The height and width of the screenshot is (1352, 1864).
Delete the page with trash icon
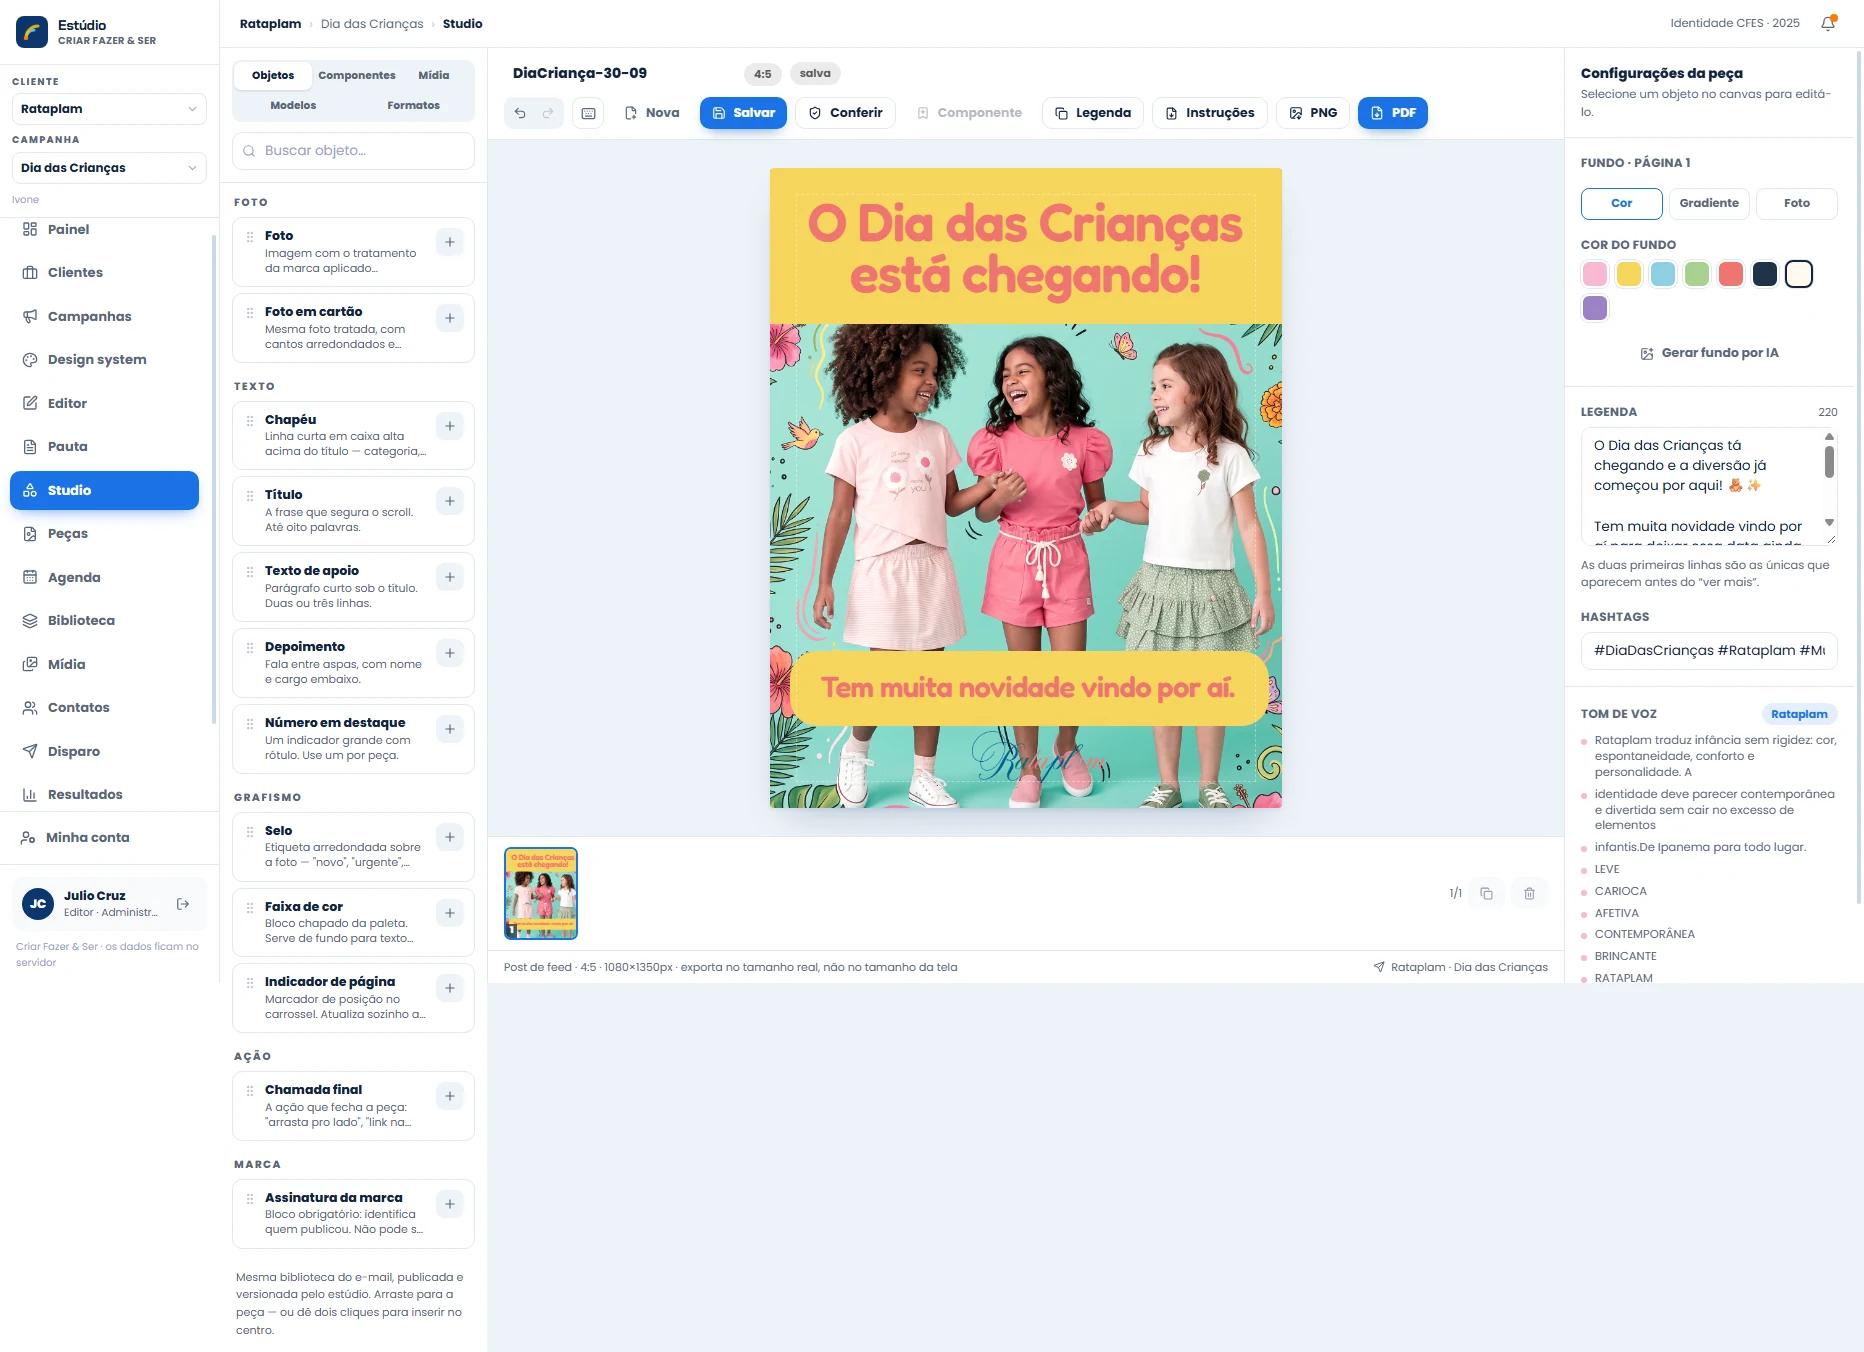tap(1529, 893)
